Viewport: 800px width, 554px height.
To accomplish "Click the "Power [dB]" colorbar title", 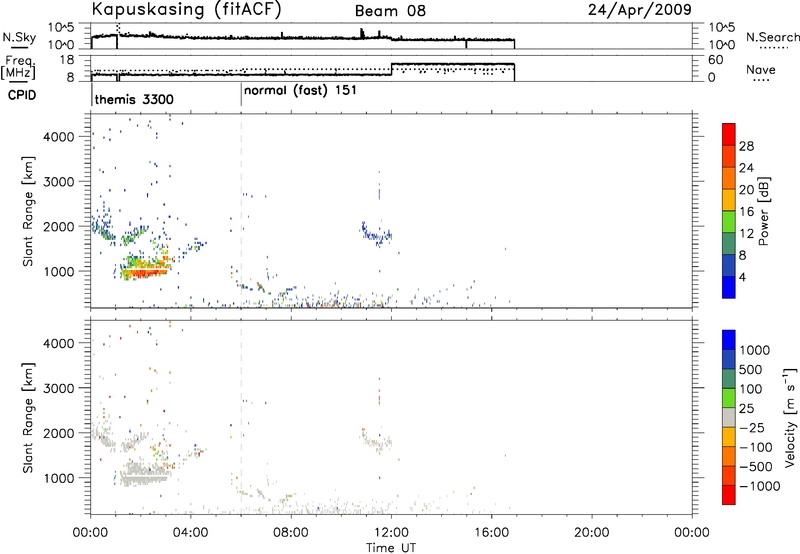I will pyautogui.click(x=764, y=211).
